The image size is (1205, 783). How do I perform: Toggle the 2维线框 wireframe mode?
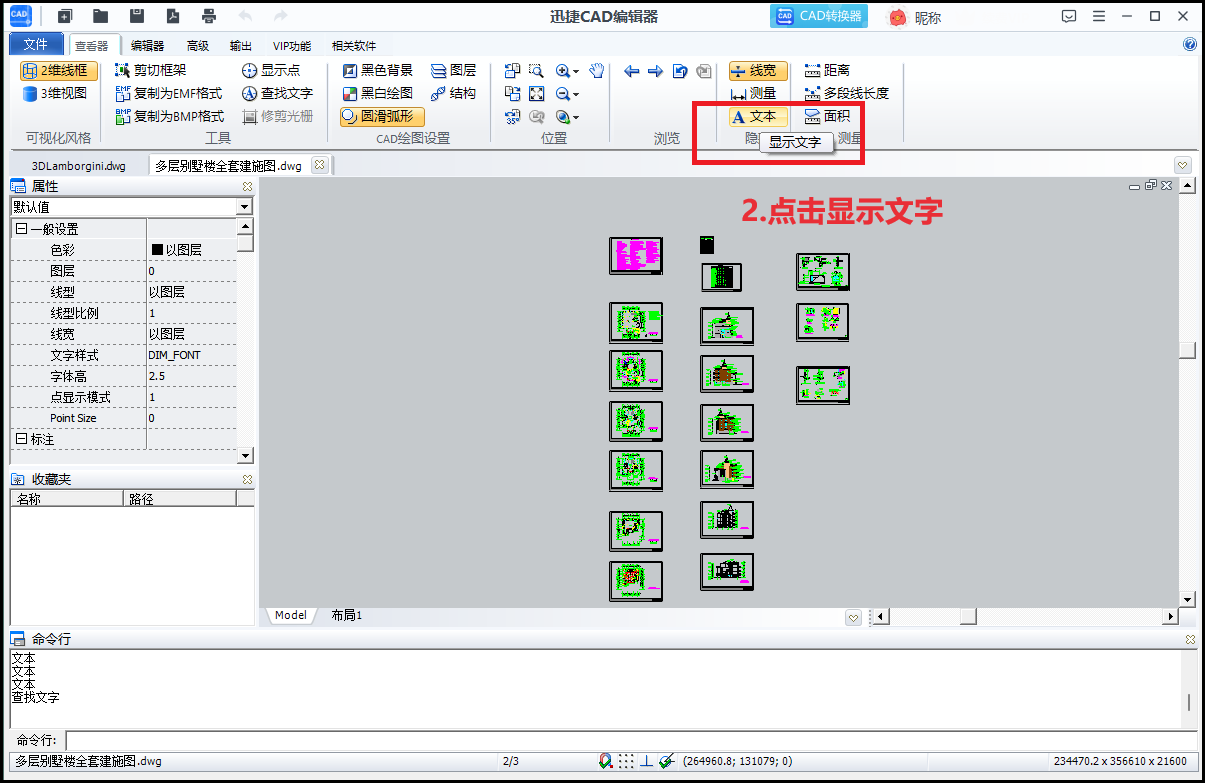point(59,71)
